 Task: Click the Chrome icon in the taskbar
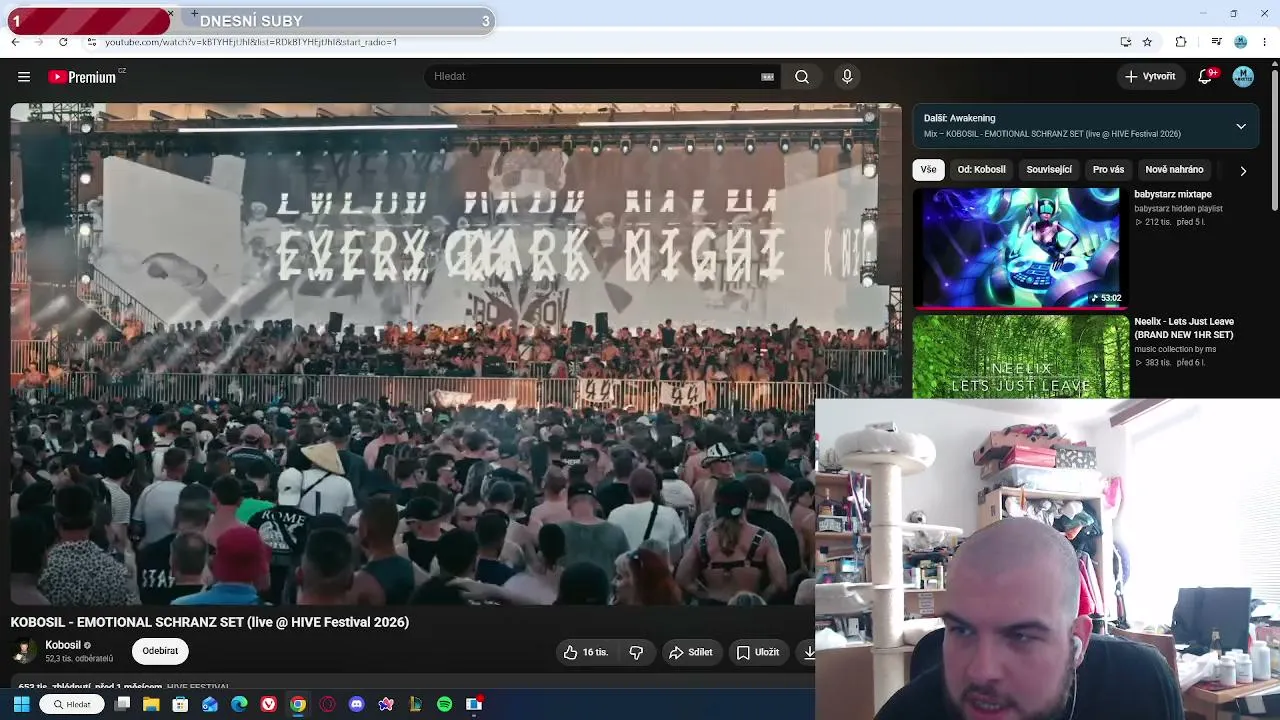(298, 704)
